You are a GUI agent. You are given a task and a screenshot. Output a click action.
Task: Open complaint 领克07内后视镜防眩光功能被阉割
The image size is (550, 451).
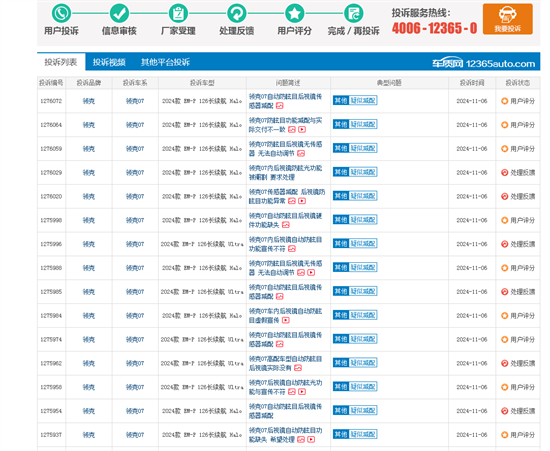point(286,173)
